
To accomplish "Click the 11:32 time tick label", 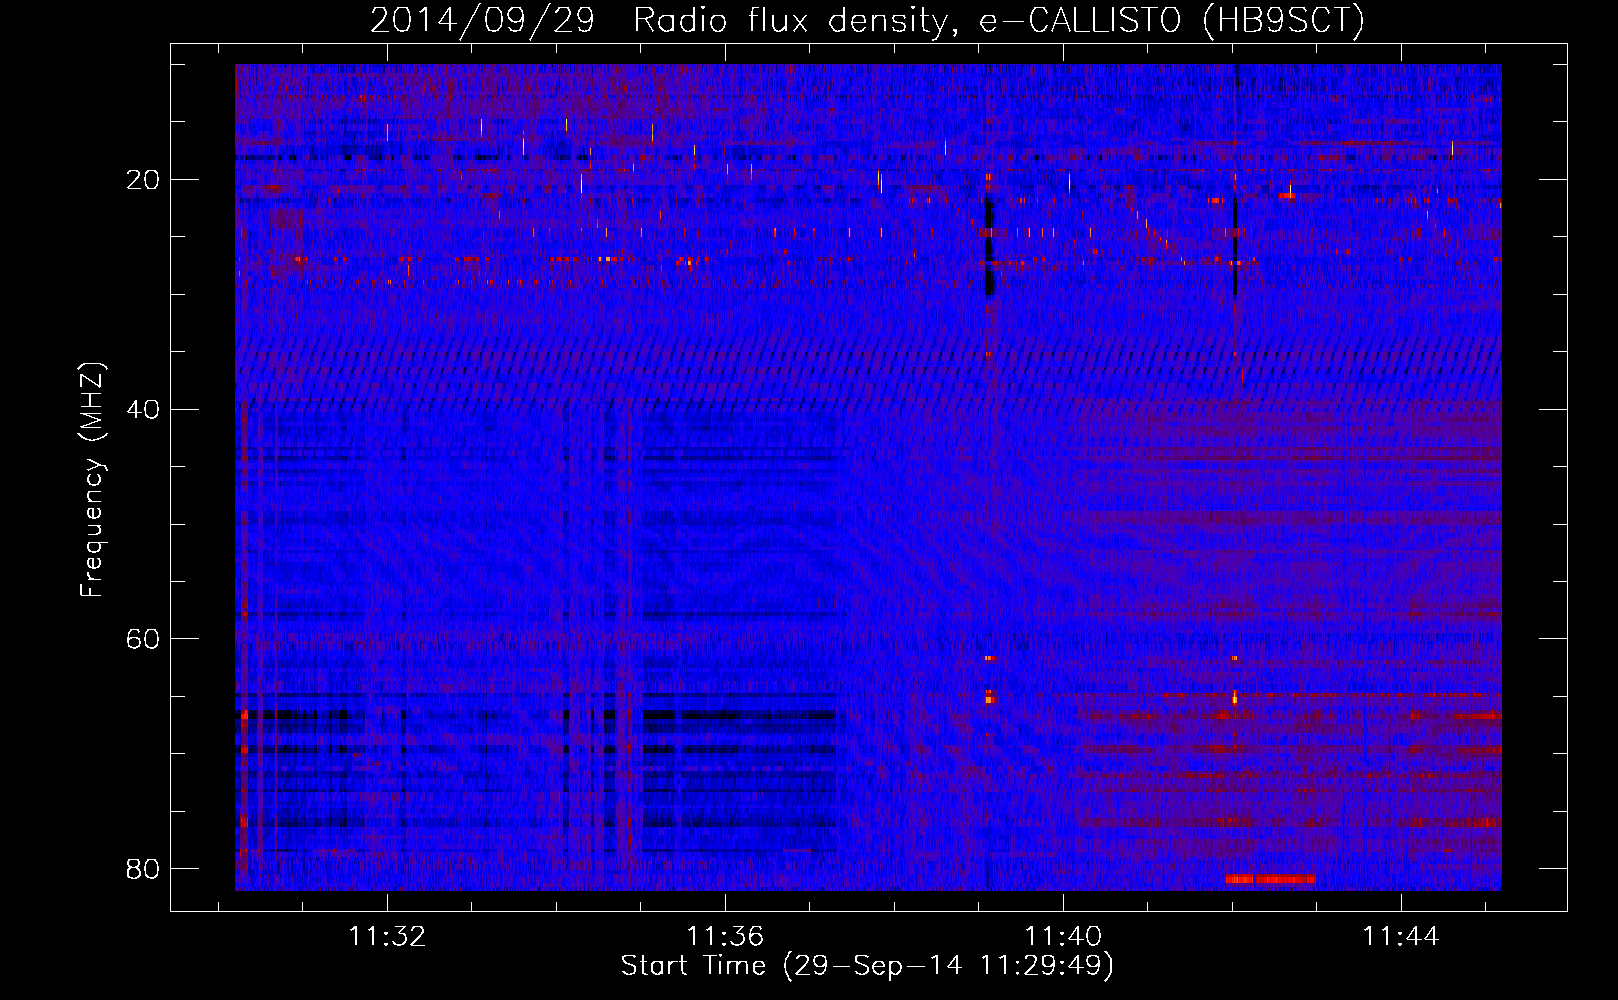I will click(x=387, y=936).
